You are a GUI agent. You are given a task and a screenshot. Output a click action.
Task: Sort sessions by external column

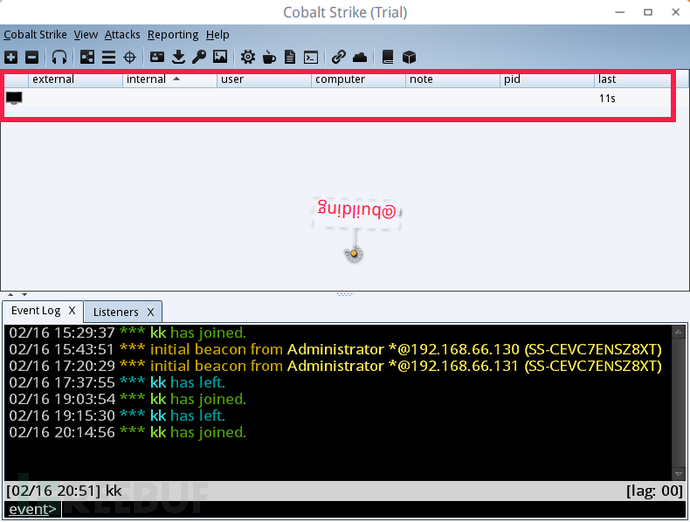click(75, 79)
